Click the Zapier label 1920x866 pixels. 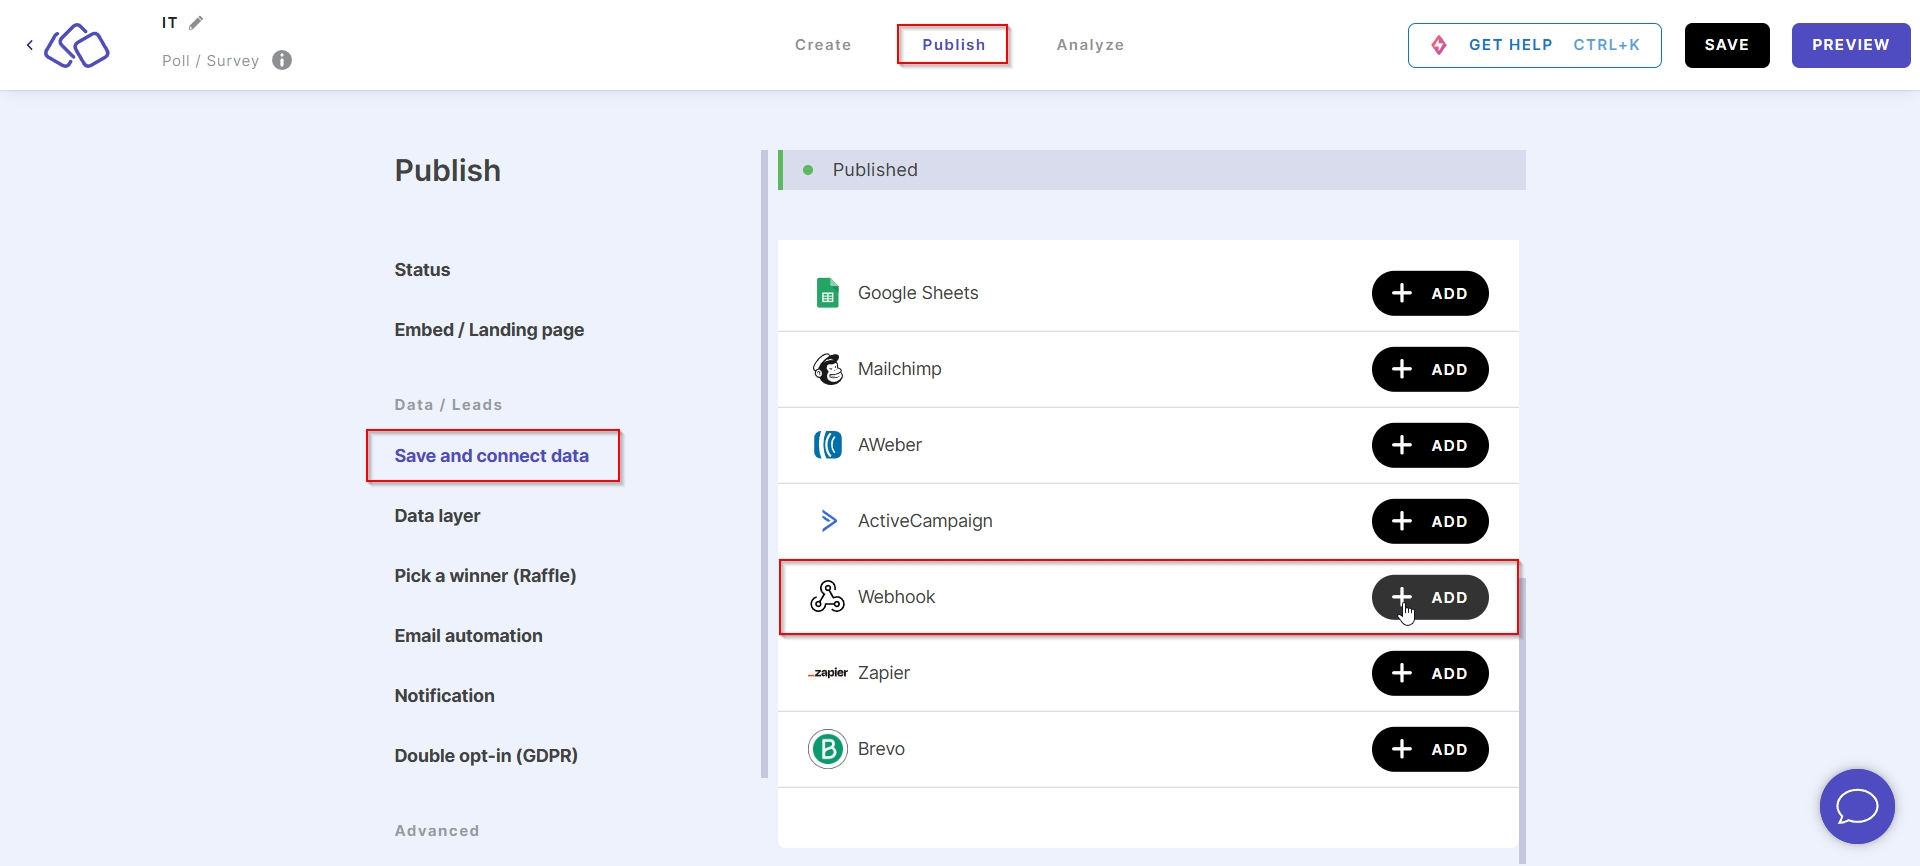click(x=884, y=673)
